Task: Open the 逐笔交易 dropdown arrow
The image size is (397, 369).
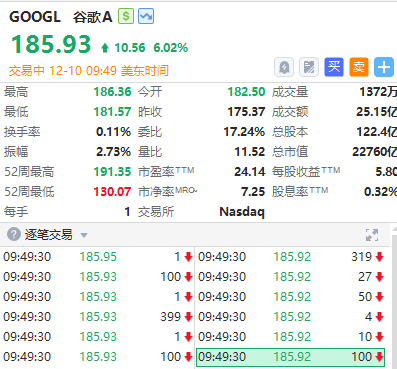Action: [x=84, y=235]
